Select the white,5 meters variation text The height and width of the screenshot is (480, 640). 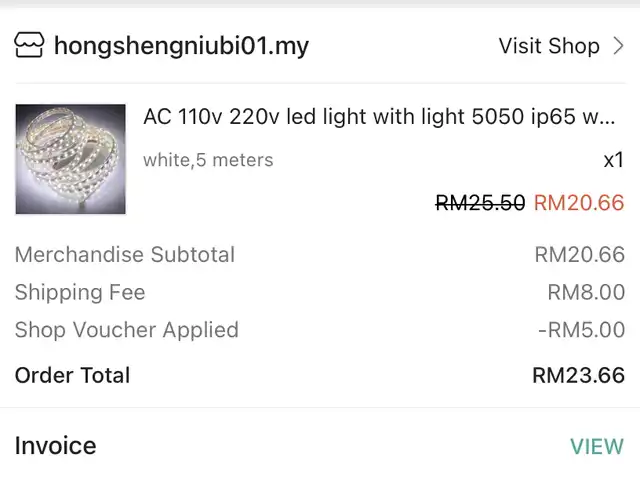coord(208,160)
